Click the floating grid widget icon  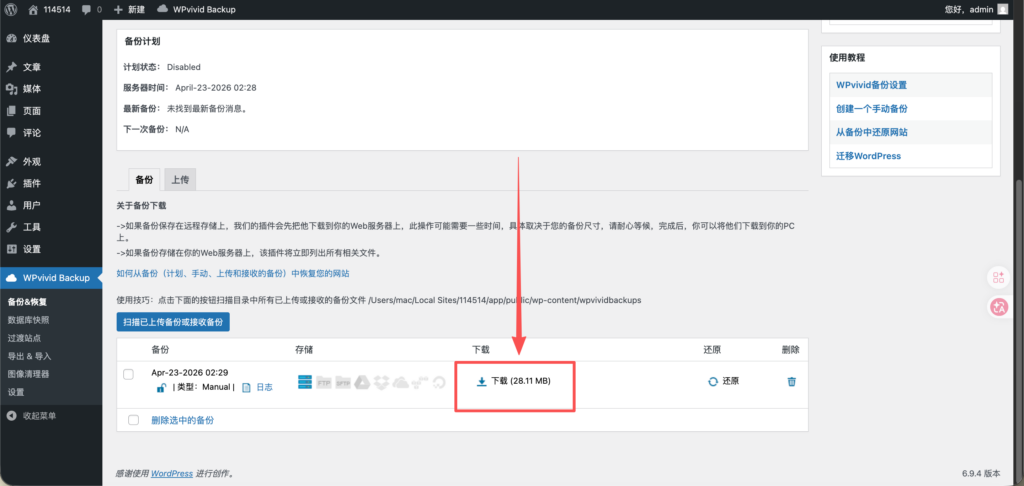pyautogui.click(x=999, y=278)
